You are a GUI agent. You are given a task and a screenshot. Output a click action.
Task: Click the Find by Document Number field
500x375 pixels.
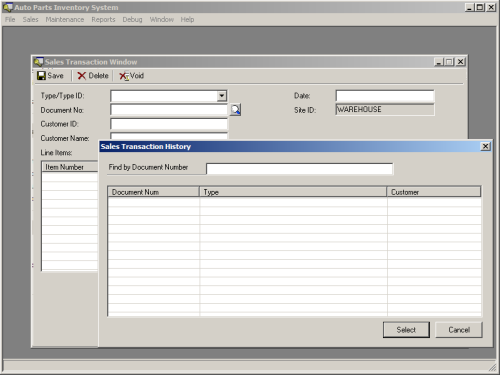[299, 169]
